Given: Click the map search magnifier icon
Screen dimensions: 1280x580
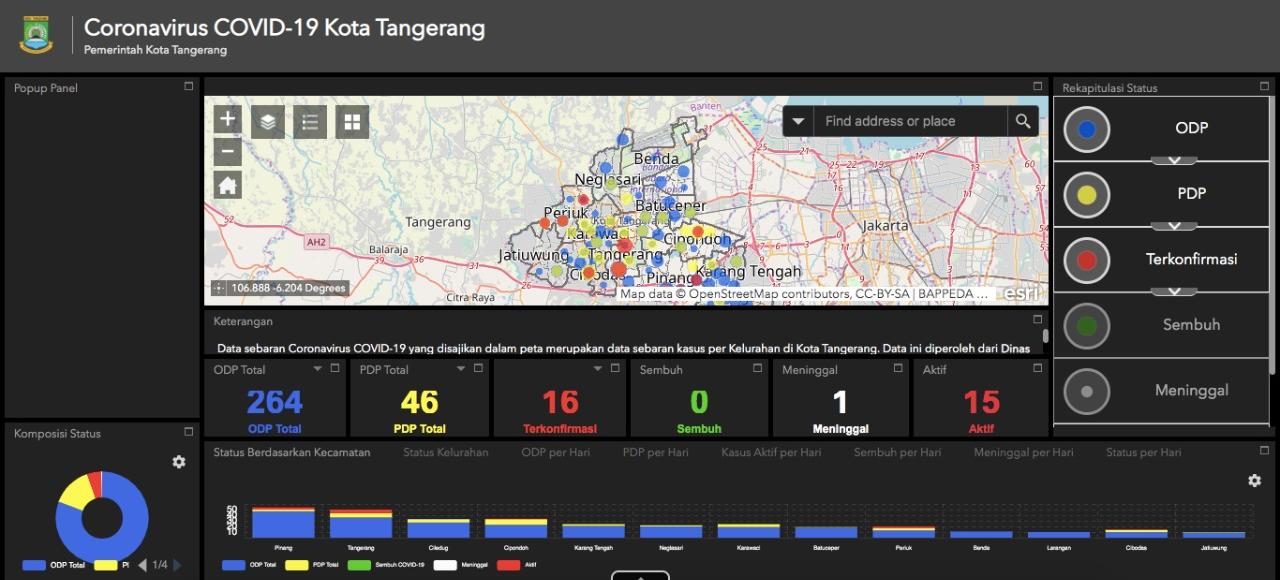Looking at the screenshot, I should point(1022,121).
